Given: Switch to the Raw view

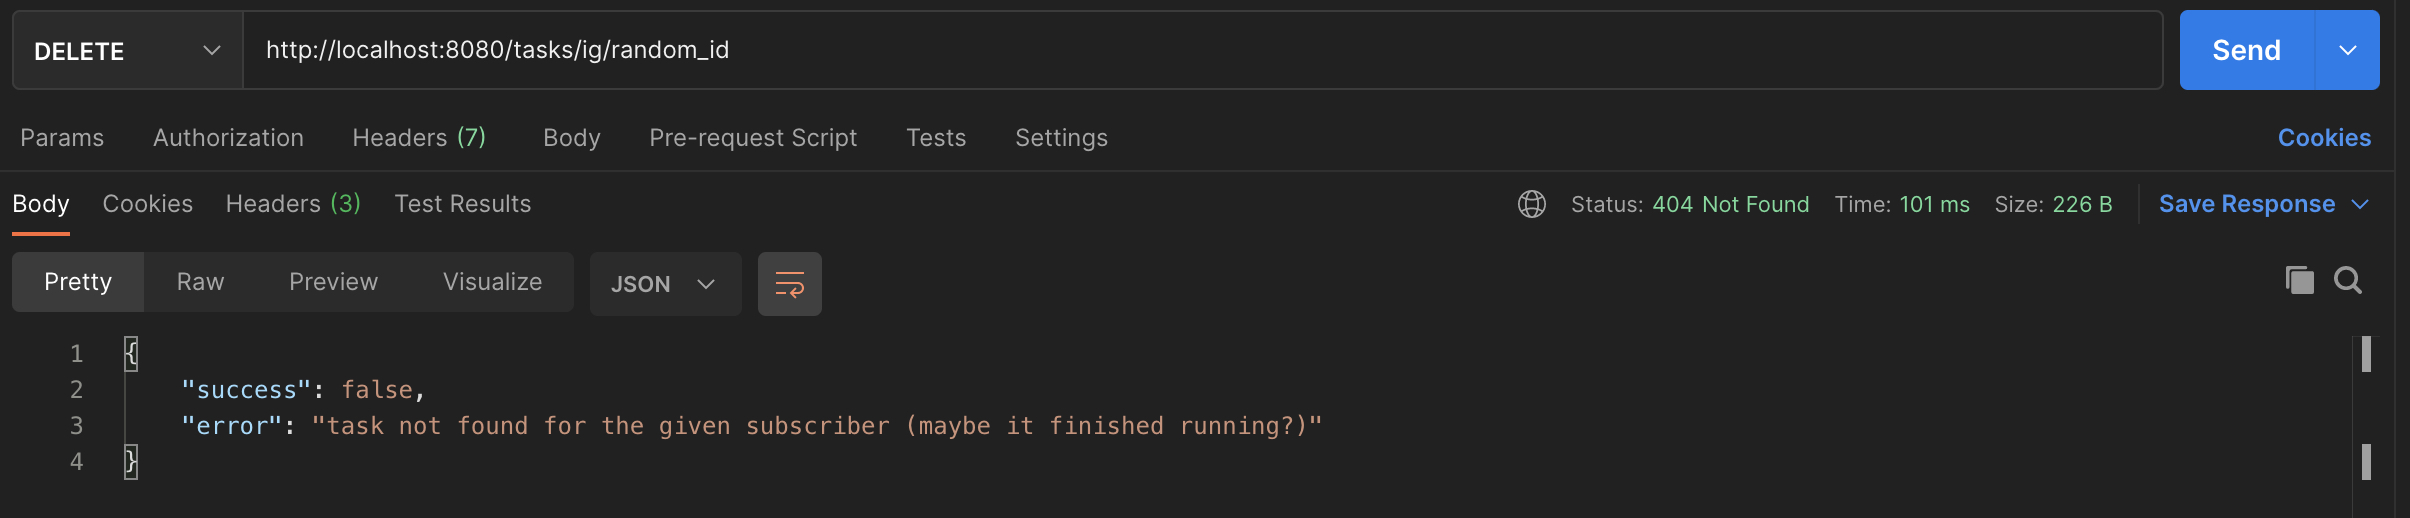Looking at the screenshot, I should pos(200,282).
